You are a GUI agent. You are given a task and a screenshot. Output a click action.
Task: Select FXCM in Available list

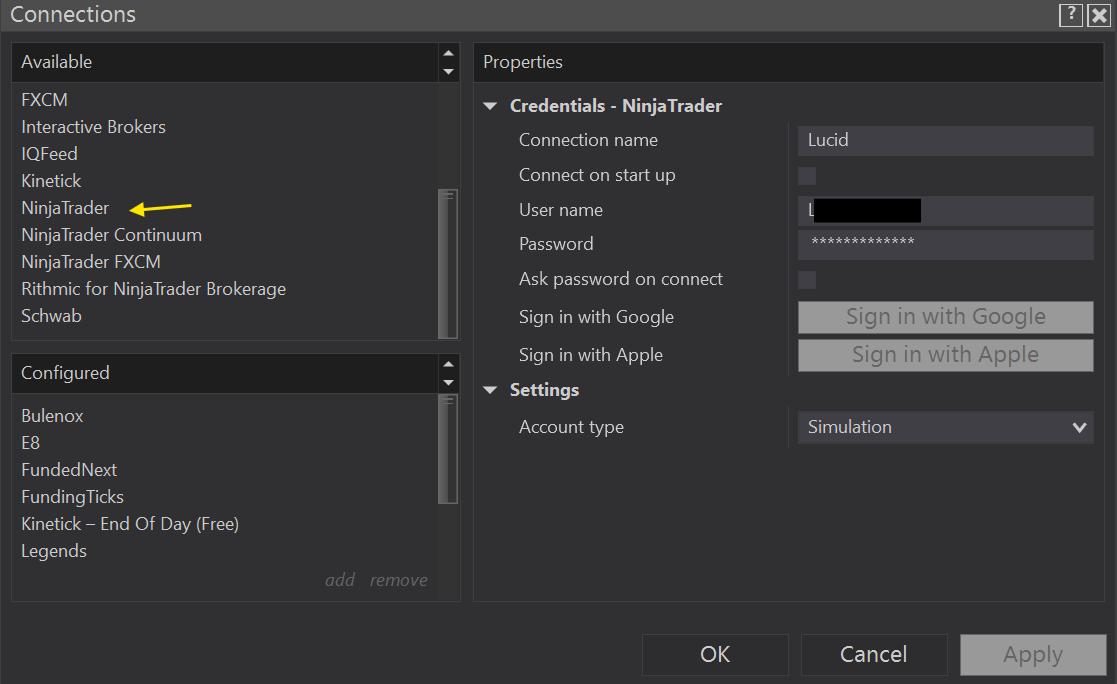click(44, 100)
